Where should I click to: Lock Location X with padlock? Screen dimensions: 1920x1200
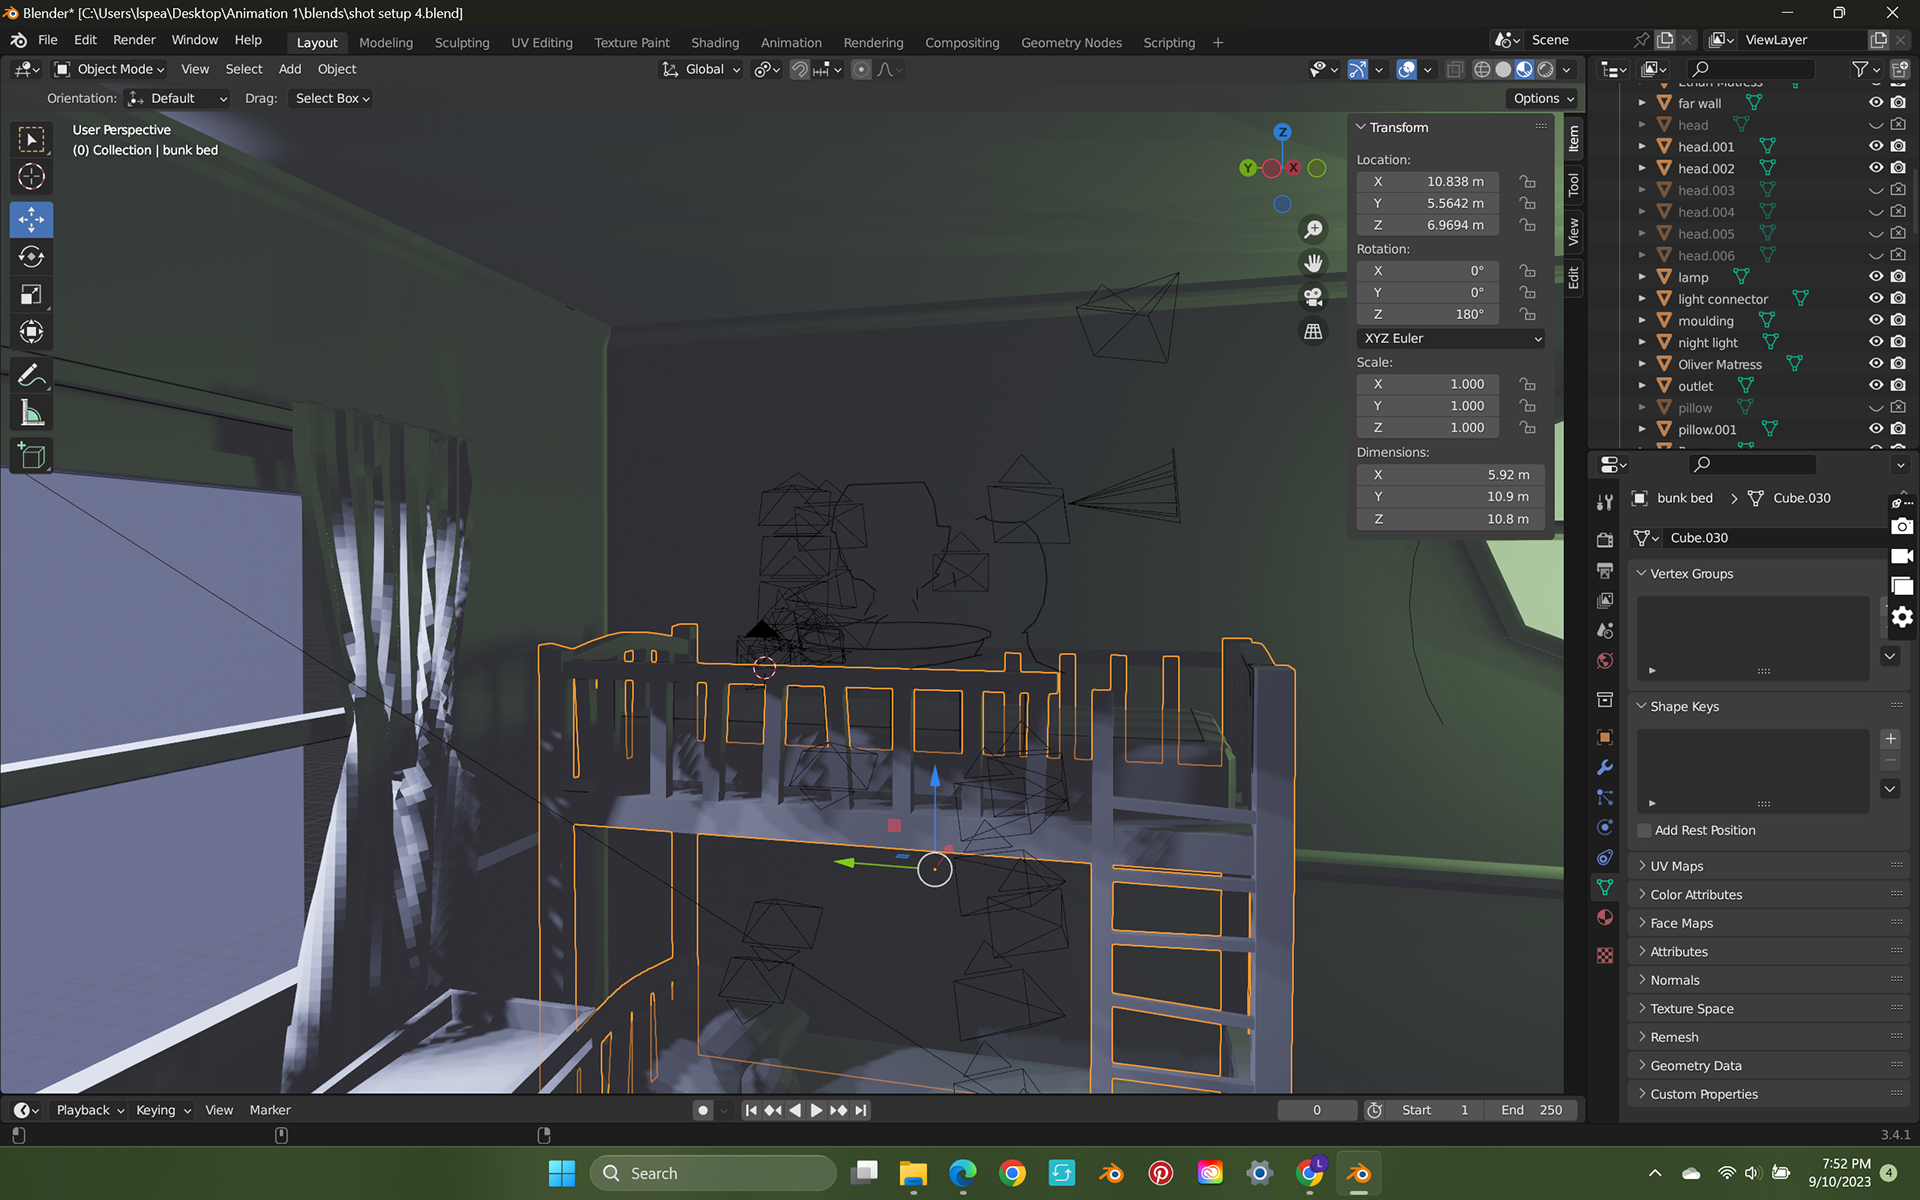click(1527, 181)
